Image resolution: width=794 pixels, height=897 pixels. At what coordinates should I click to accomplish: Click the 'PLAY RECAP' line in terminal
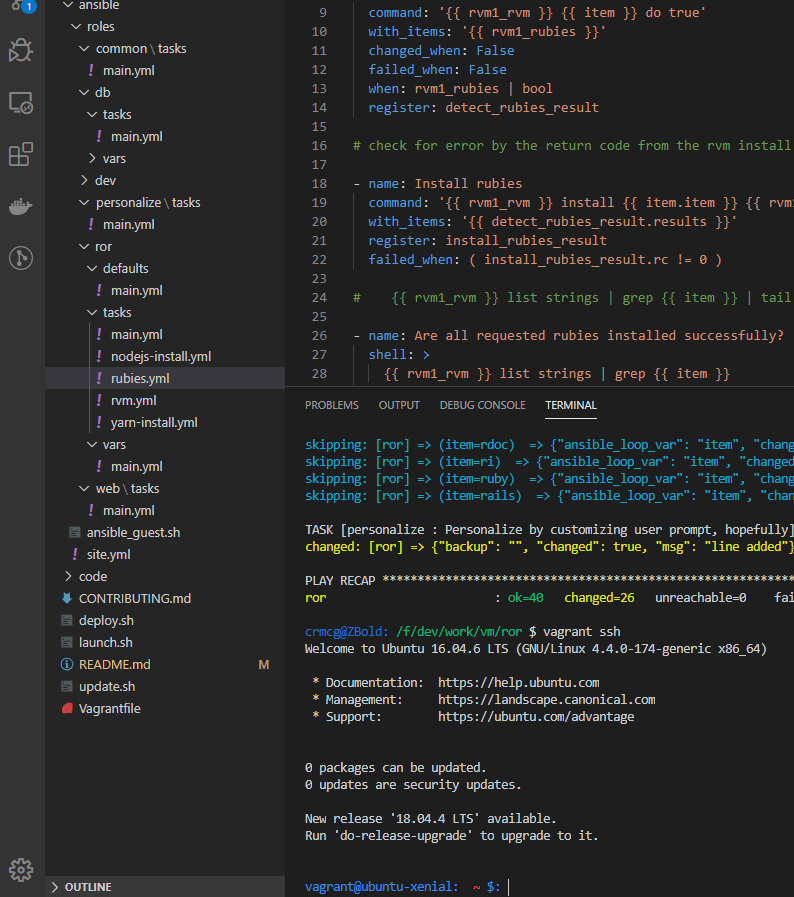[549, 580]
